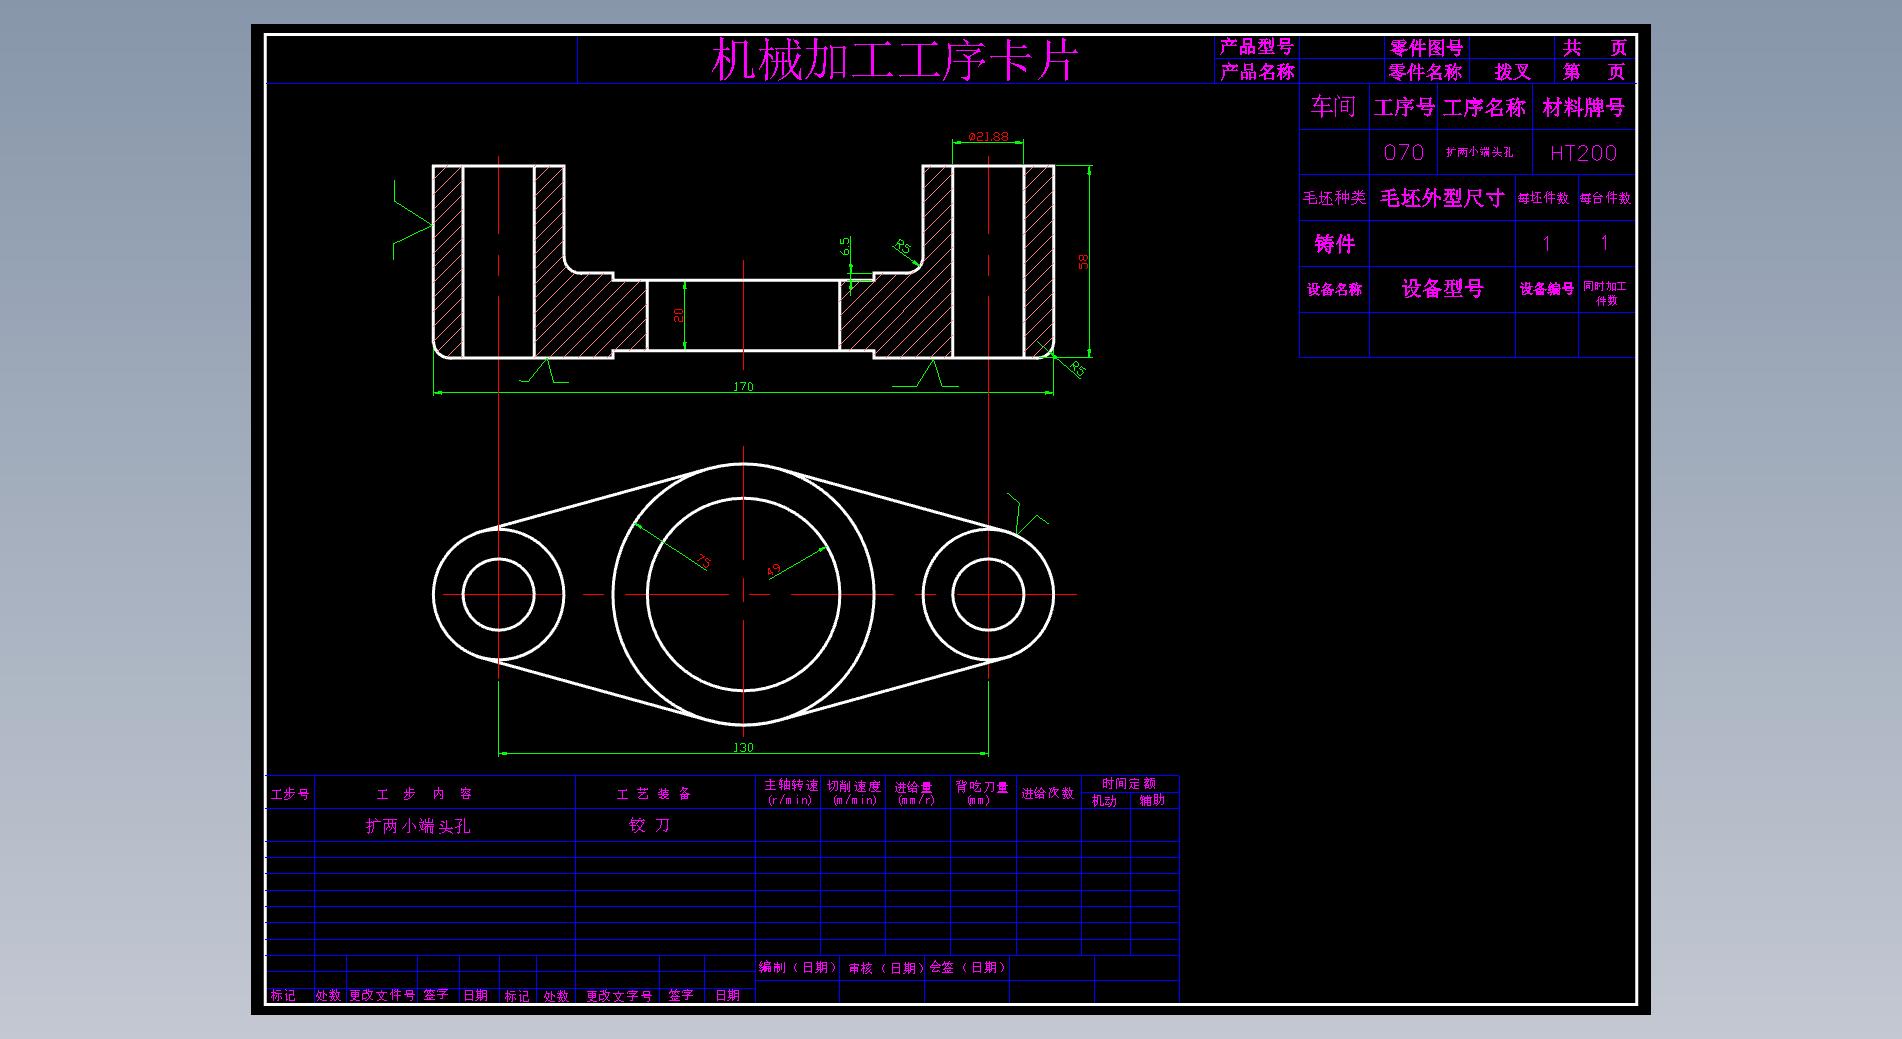Image resolution: width=1902 pixels, height=1039 pixels.
Task: Click the tooling entry '铰刀'
Action: point(649,825)
